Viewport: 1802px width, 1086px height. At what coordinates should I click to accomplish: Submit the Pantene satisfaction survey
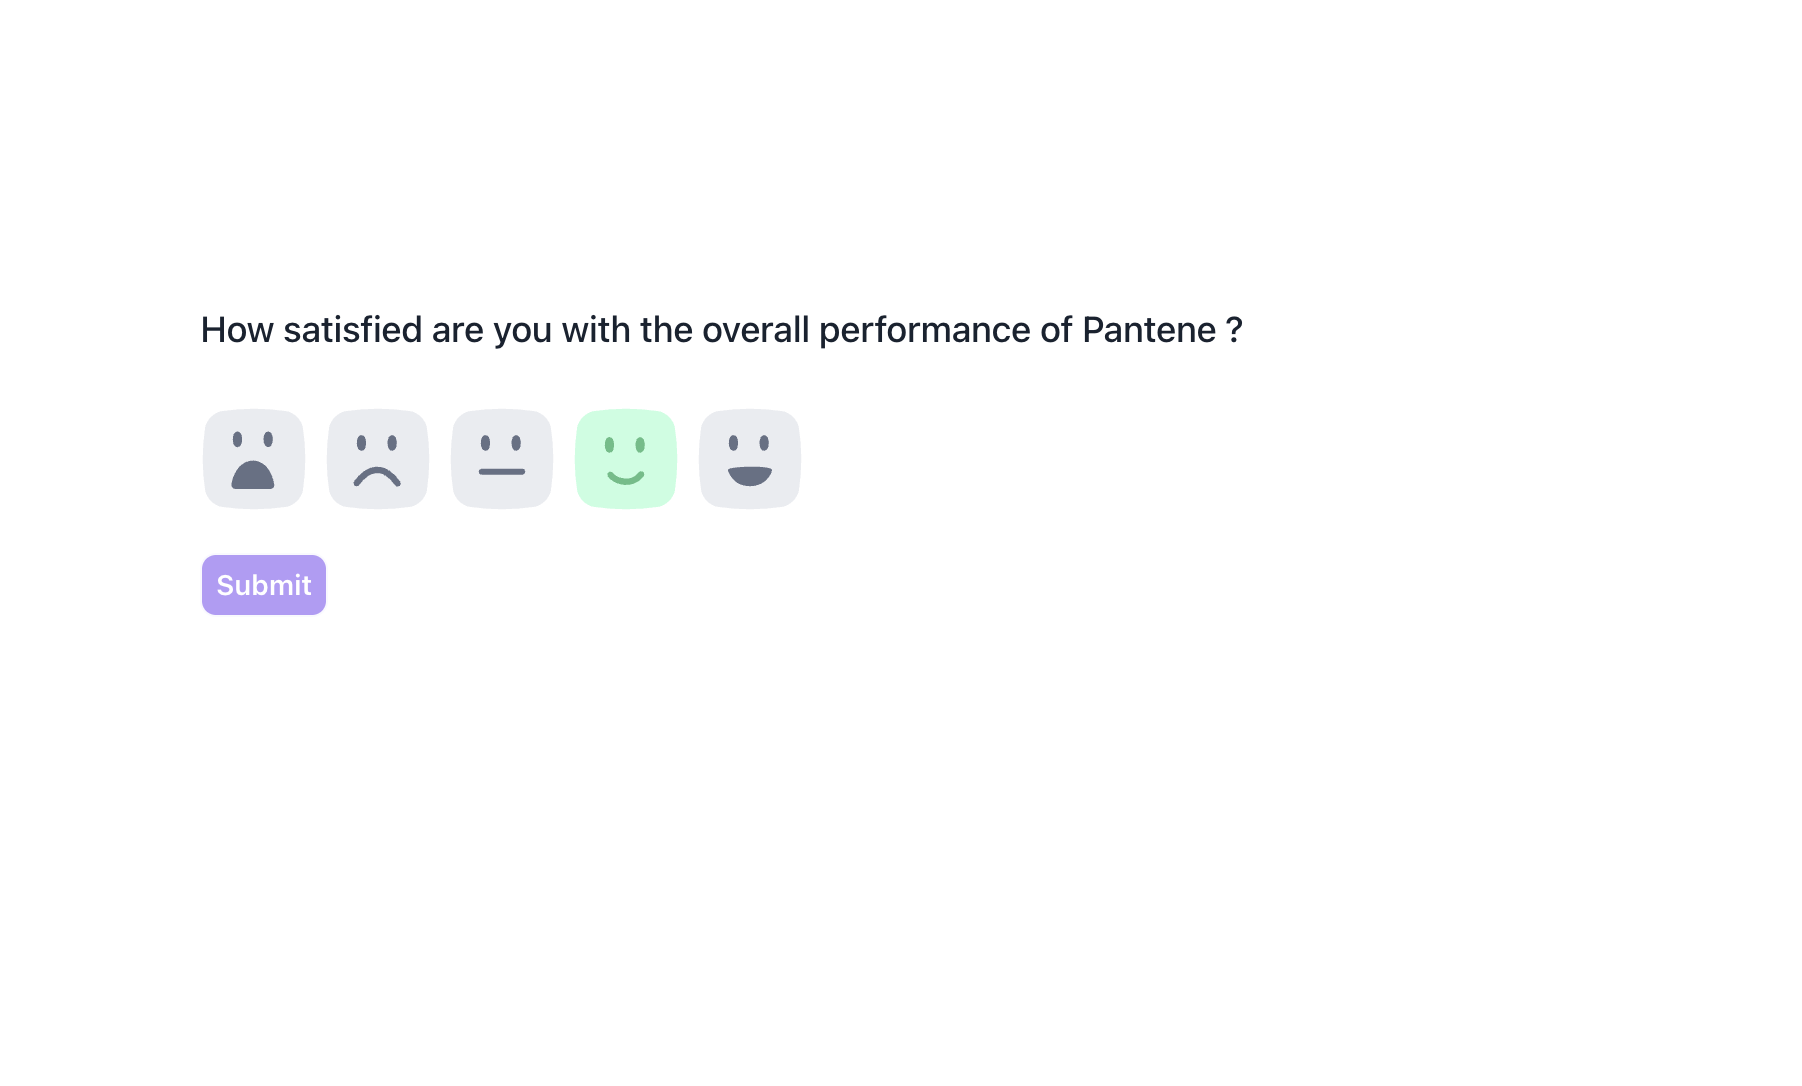264,585
